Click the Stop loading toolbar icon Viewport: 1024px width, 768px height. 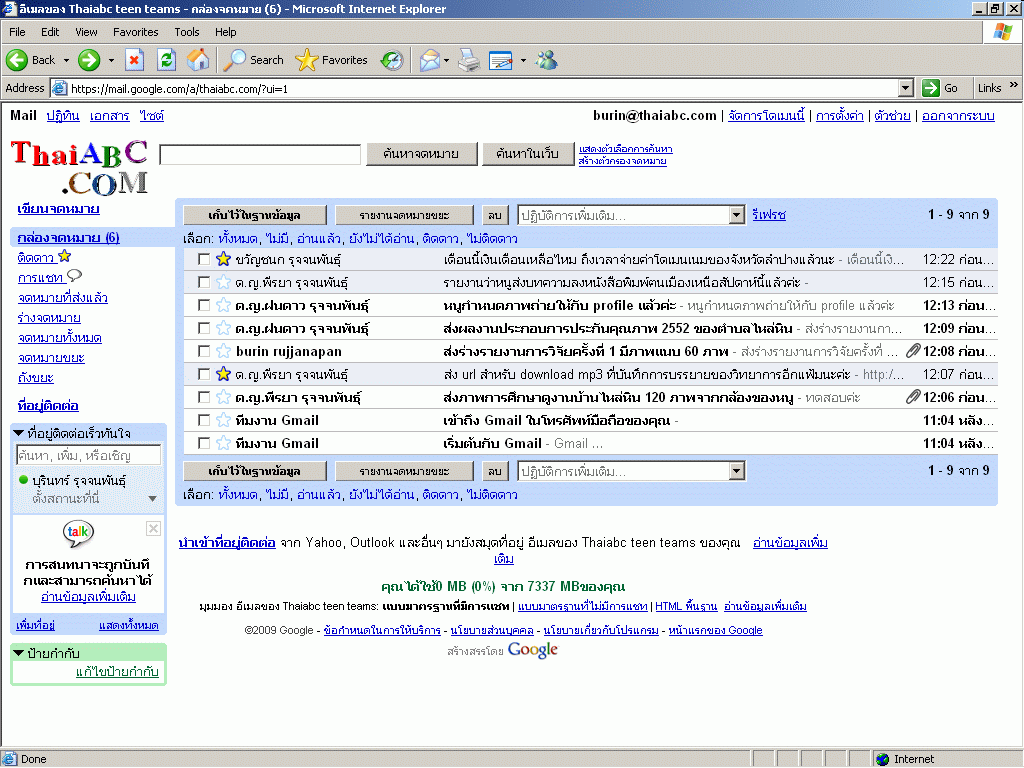[135, 60]
